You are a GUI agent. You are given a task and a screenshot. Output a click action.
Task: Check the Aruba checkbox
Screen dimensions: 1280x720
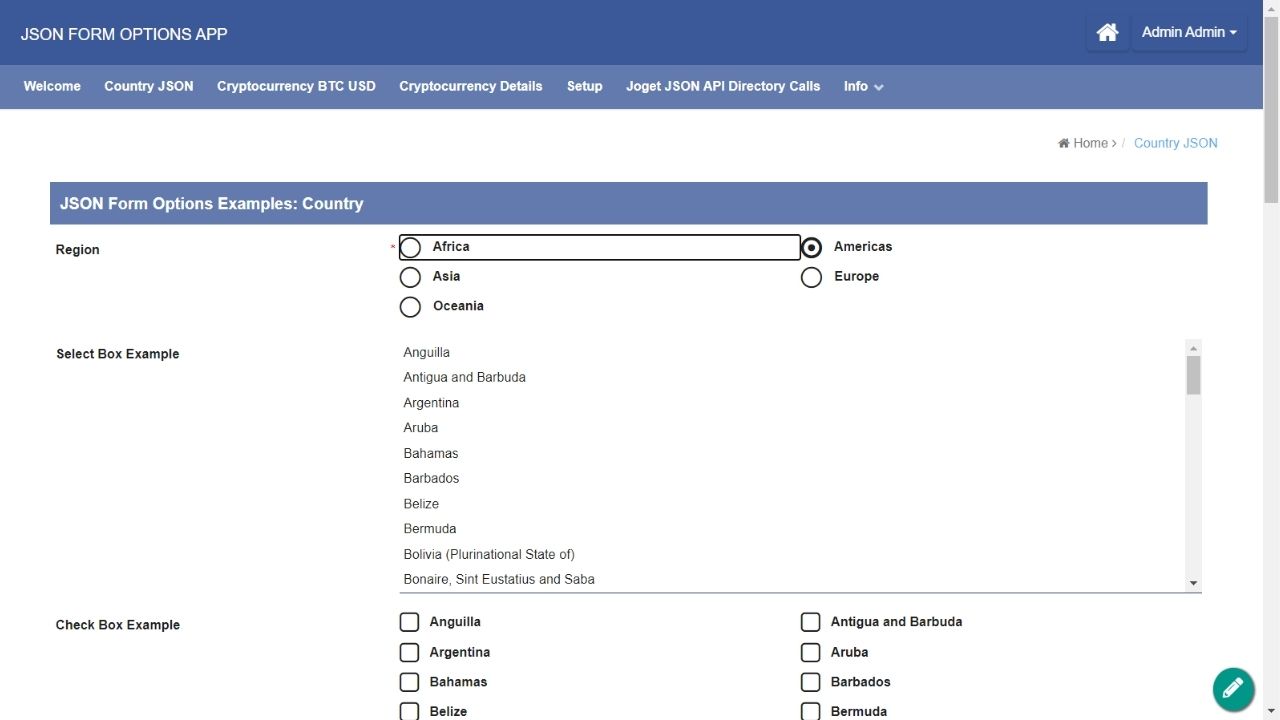tap(810, 652)
